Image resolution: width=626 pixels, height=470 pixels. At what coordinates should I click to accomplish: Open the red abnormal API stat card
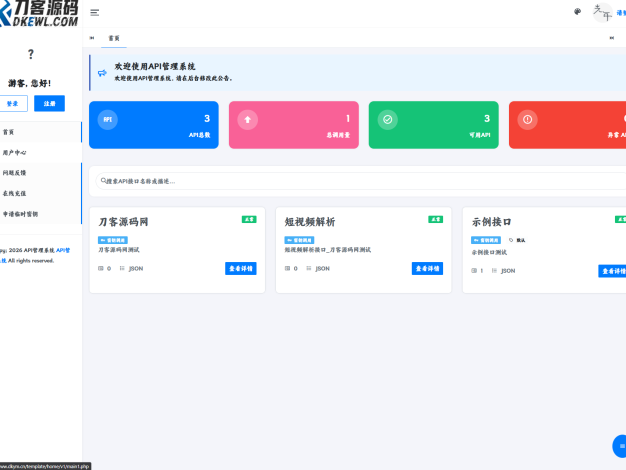[567, 125]
